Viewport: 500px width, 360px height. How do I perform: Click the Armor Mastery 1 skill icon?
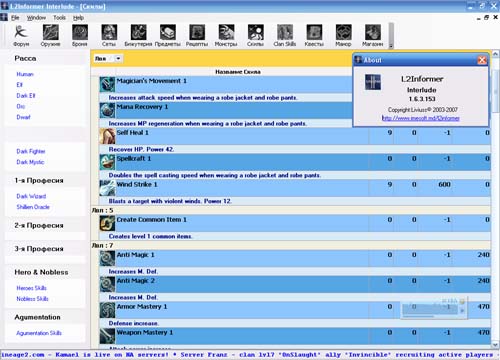click(107, 310)
